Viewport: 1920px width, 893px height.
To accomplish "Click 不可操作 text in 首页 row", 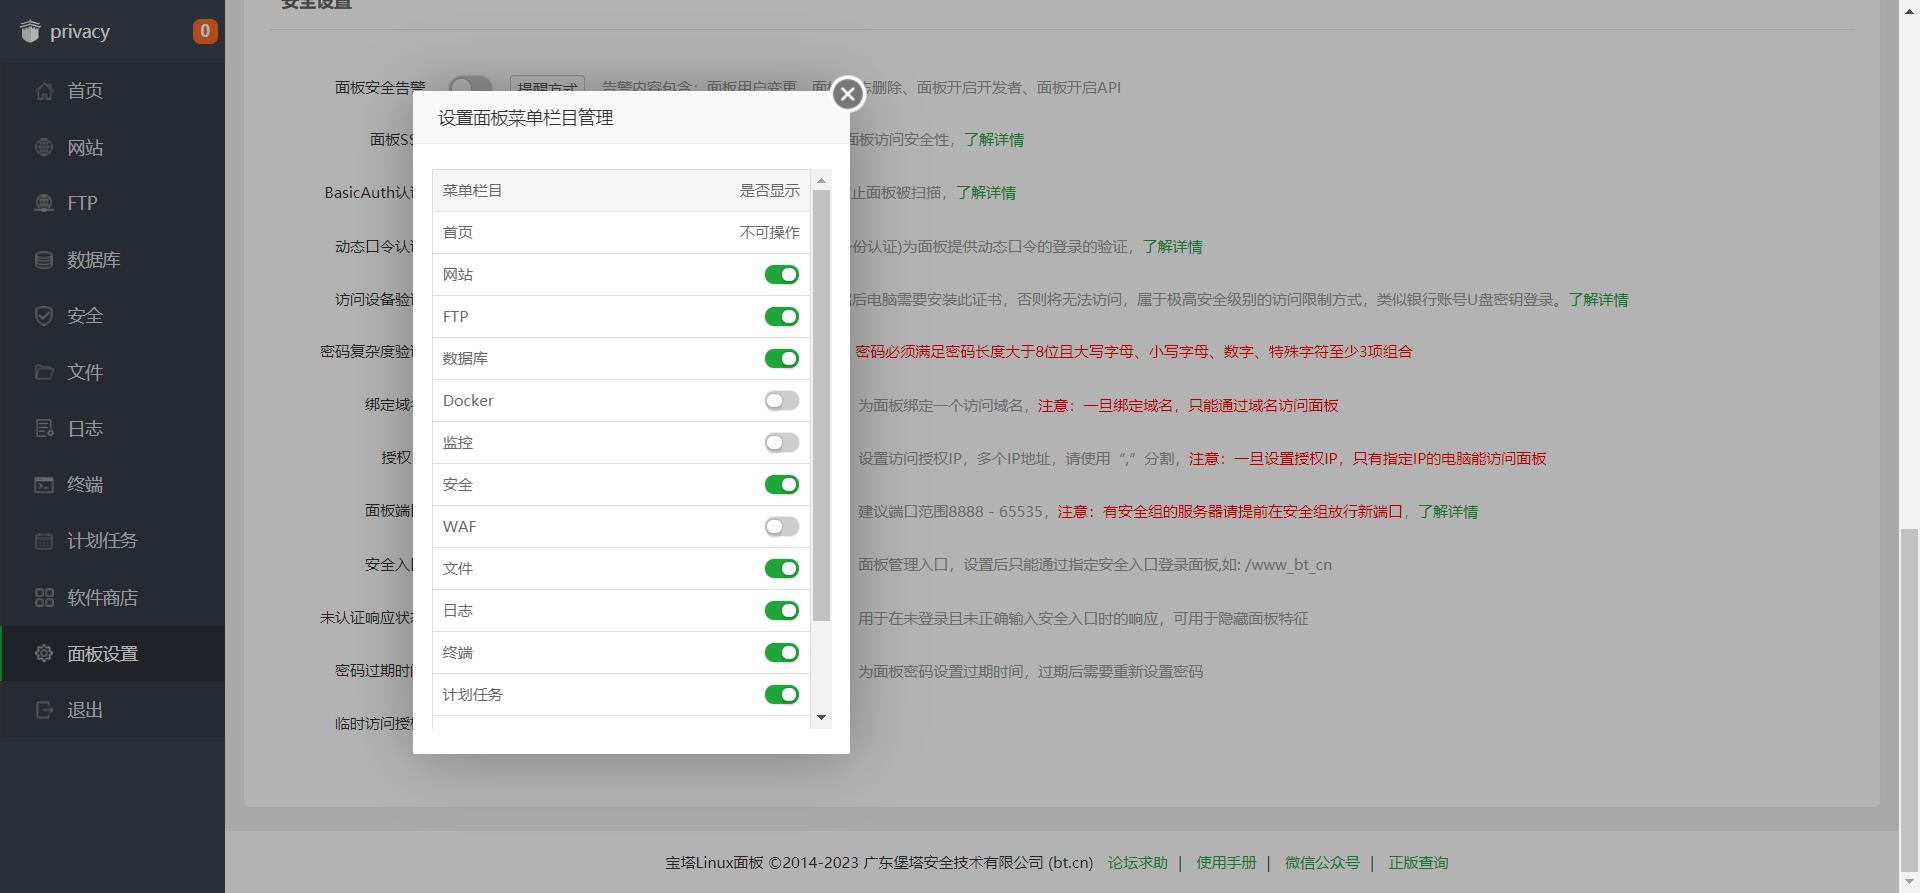I will pos(770,233).
